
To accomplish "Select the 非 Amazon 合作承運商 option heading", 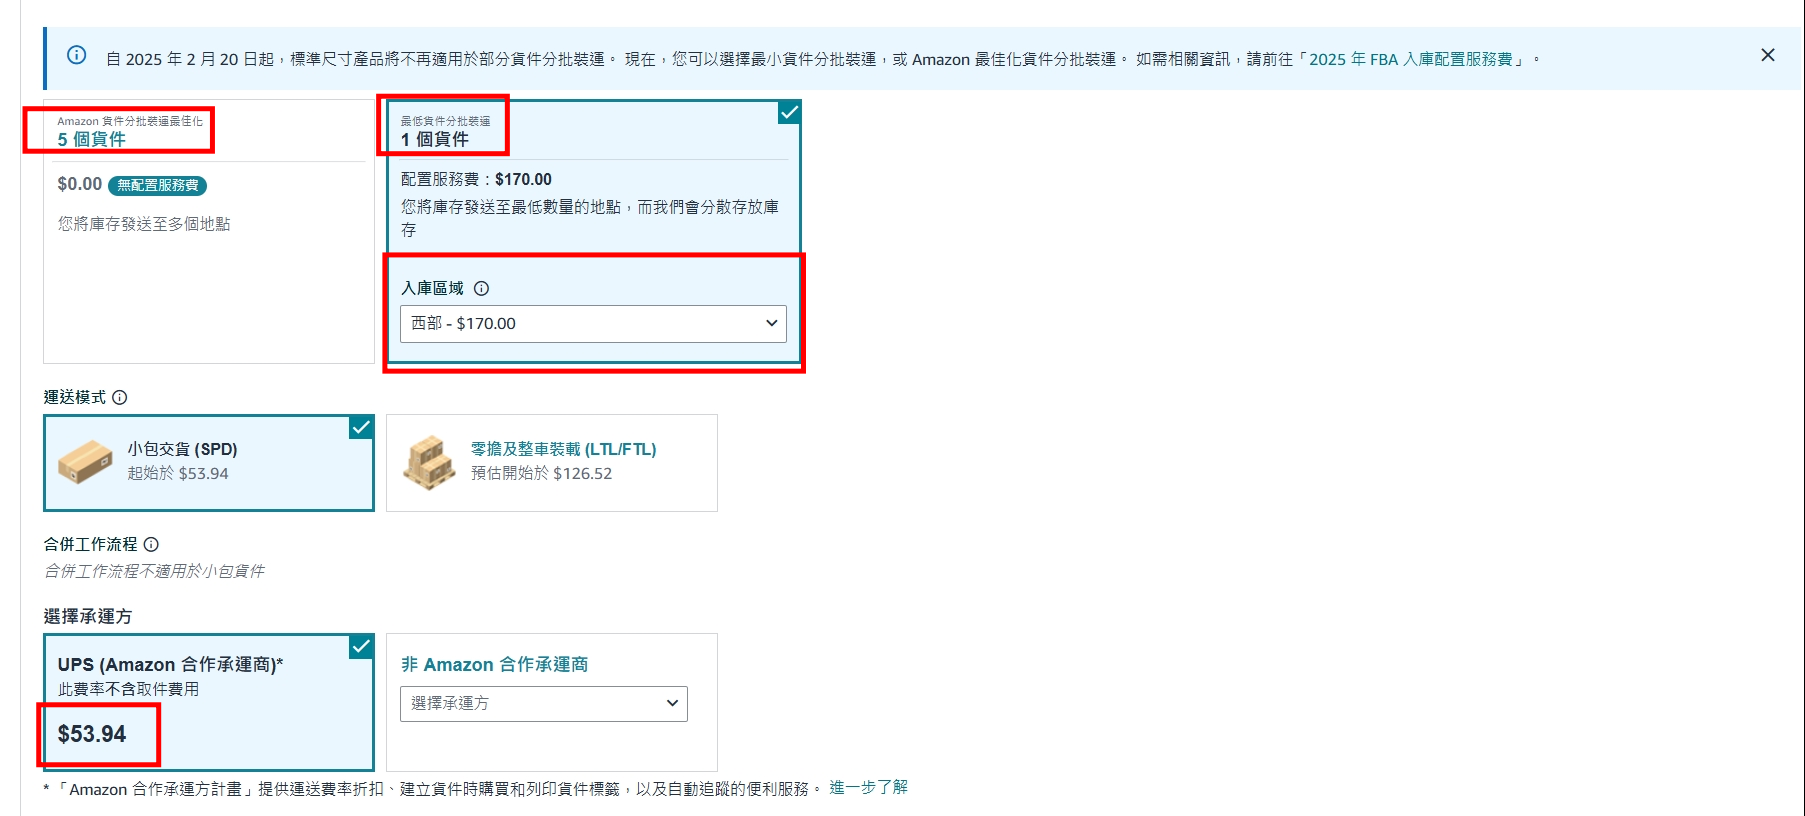I will (494, 664).
